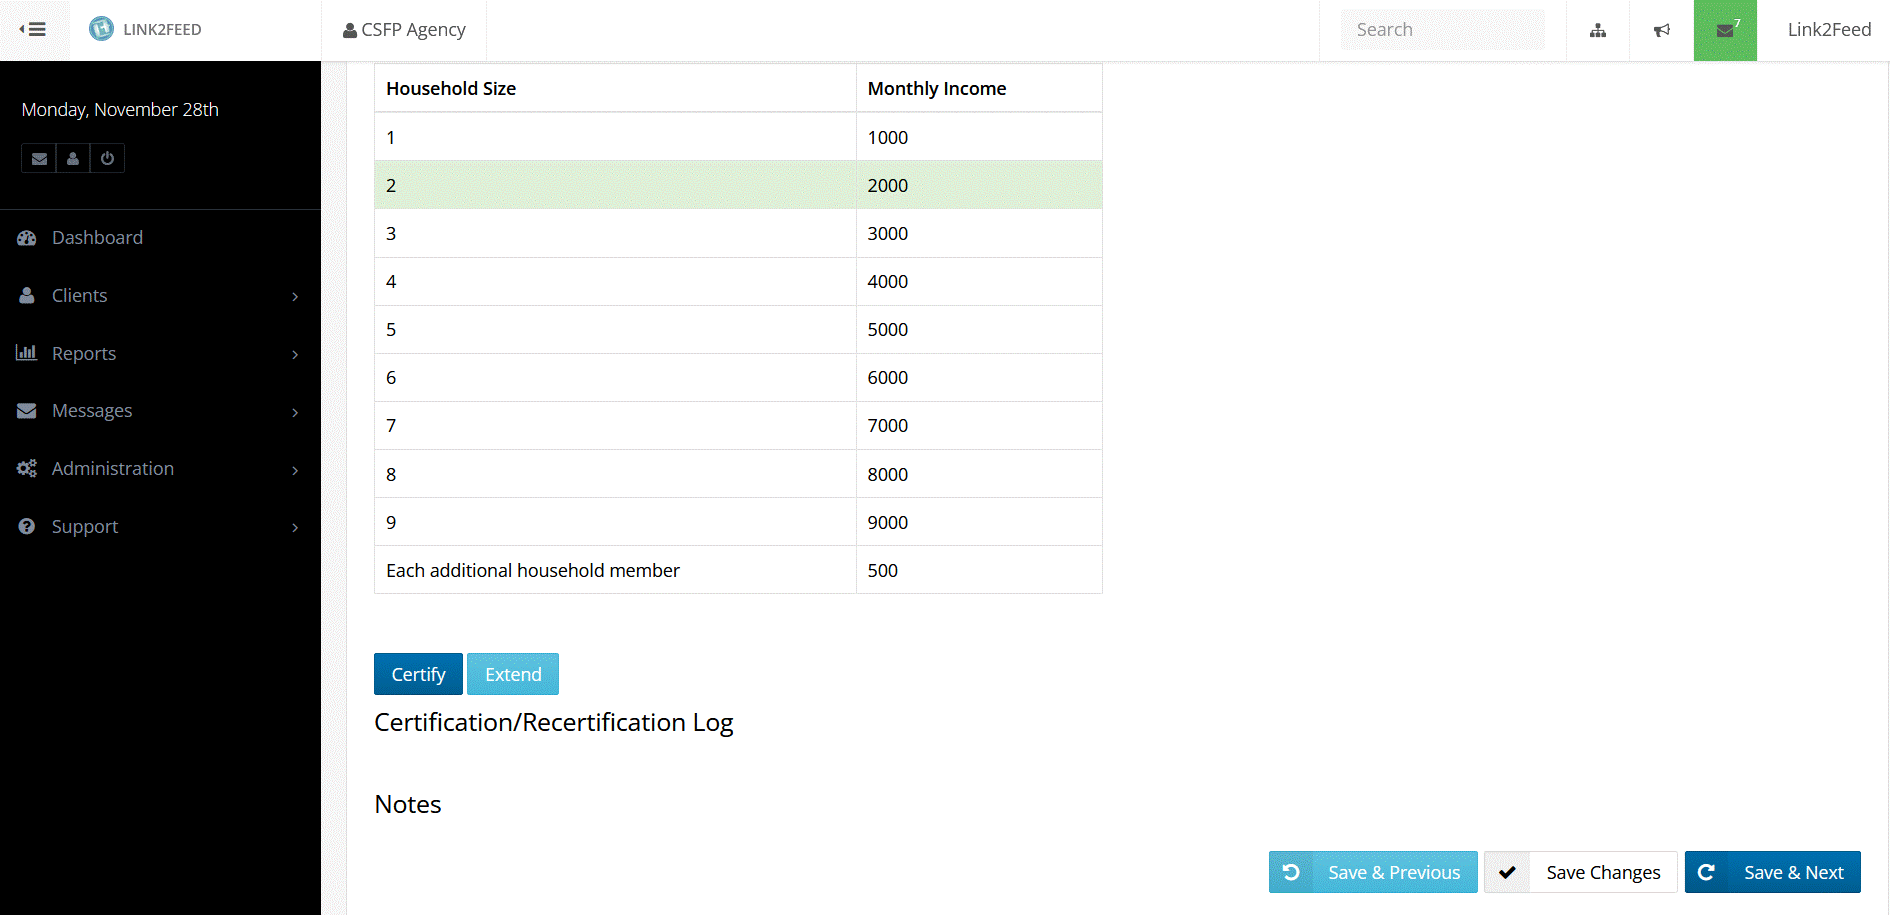Screen dimensions: 1890x915
Task: Click the Dashboard gauge icon
Action: pos(26,237)
